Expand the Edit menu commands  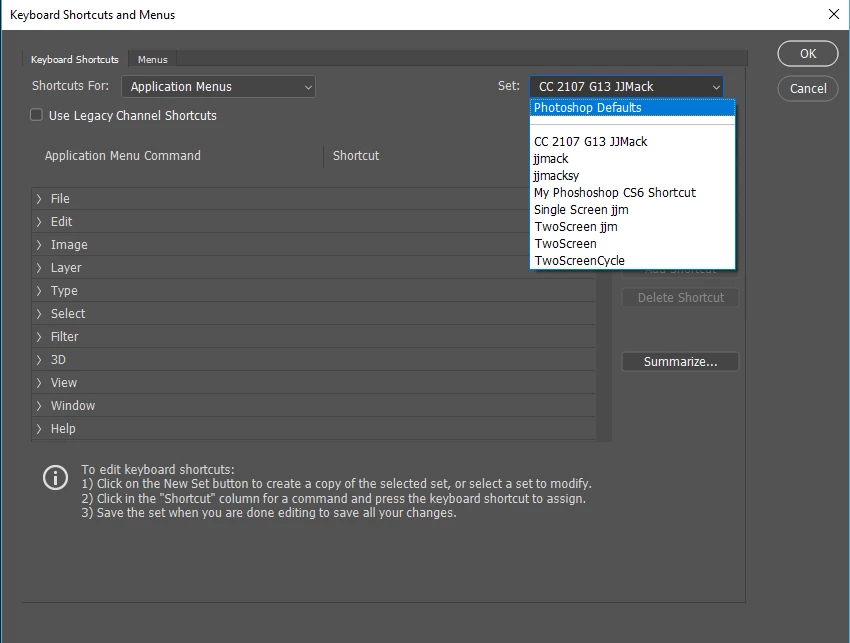point(39,222)
